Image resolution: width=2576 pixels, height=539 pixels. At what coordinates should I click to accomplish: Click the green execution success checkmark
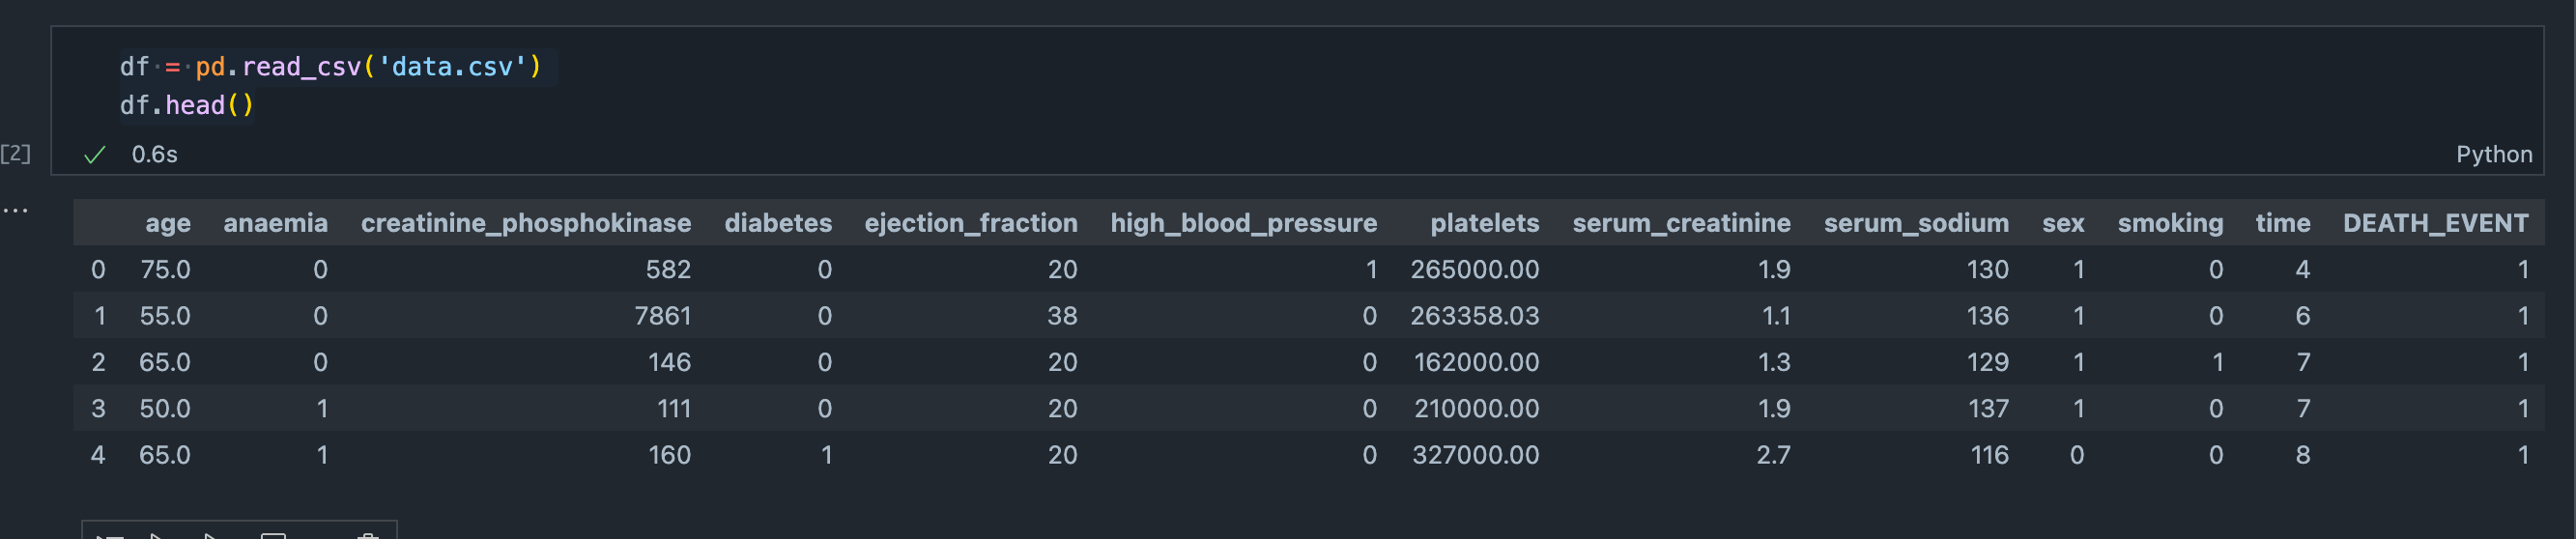tap(95, 155)
